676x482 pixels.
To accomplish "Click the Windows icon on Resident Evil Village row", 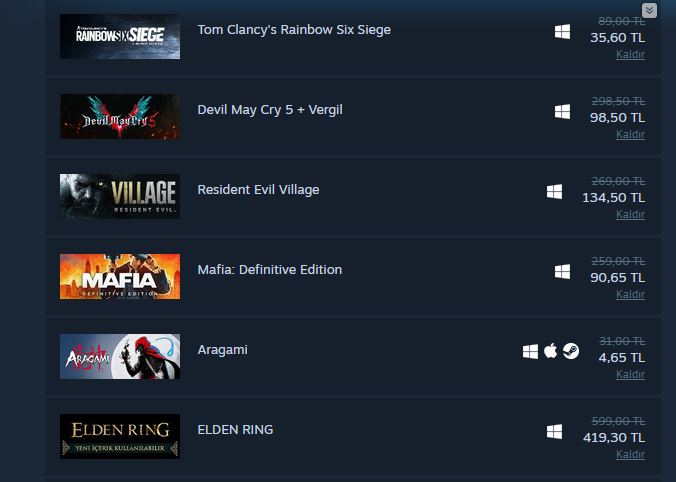I will click(554, 192).
